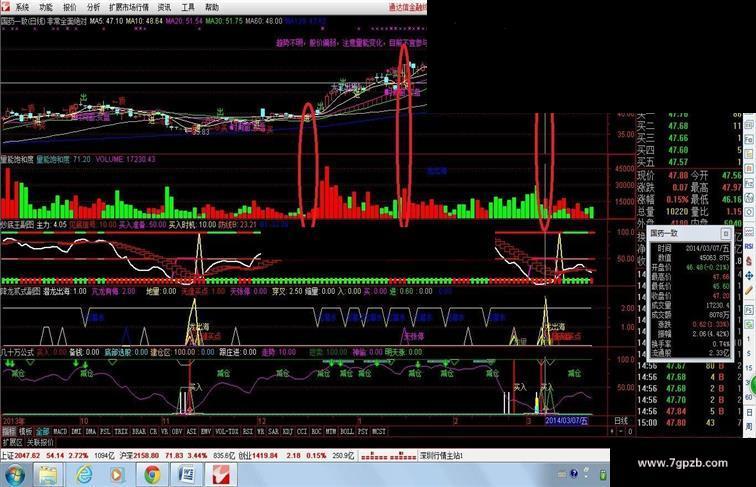Click the Fz icon in the right toolbar
The image size is (756, 487).
(749, 183)
